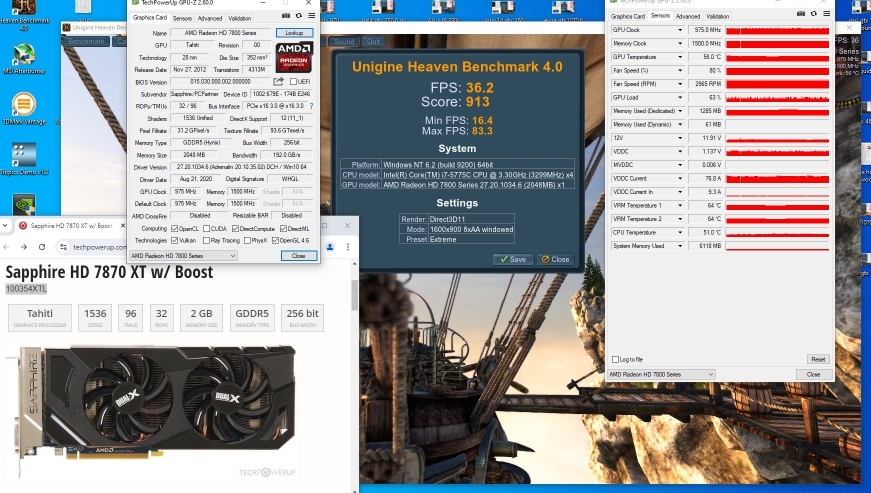Switch to Validation tab in Sensors window
The width and height of the screenshot is (871, 493).
[x=718, y=16]
